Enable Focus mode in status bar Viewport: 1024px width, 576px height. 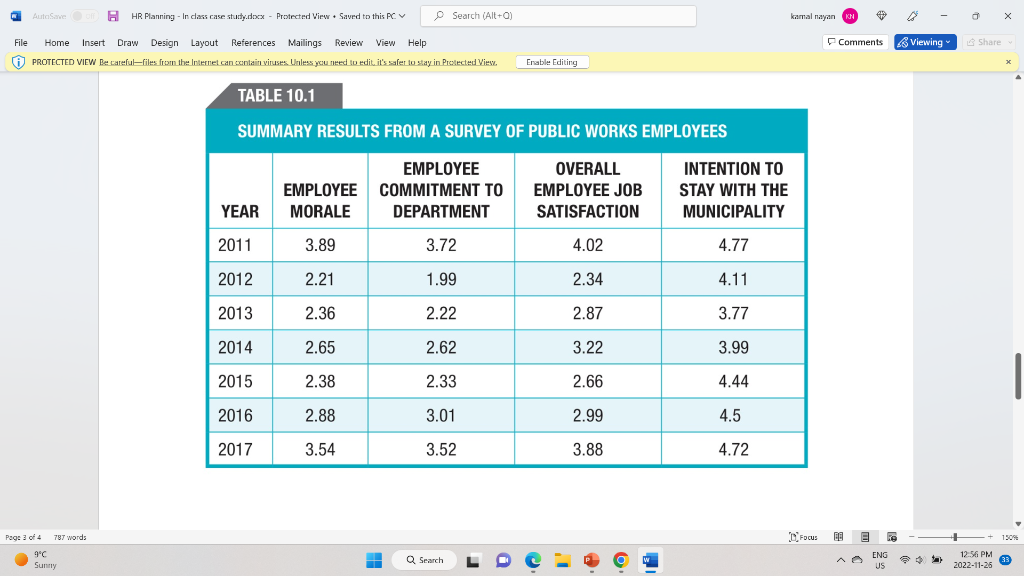pos(803,537)
